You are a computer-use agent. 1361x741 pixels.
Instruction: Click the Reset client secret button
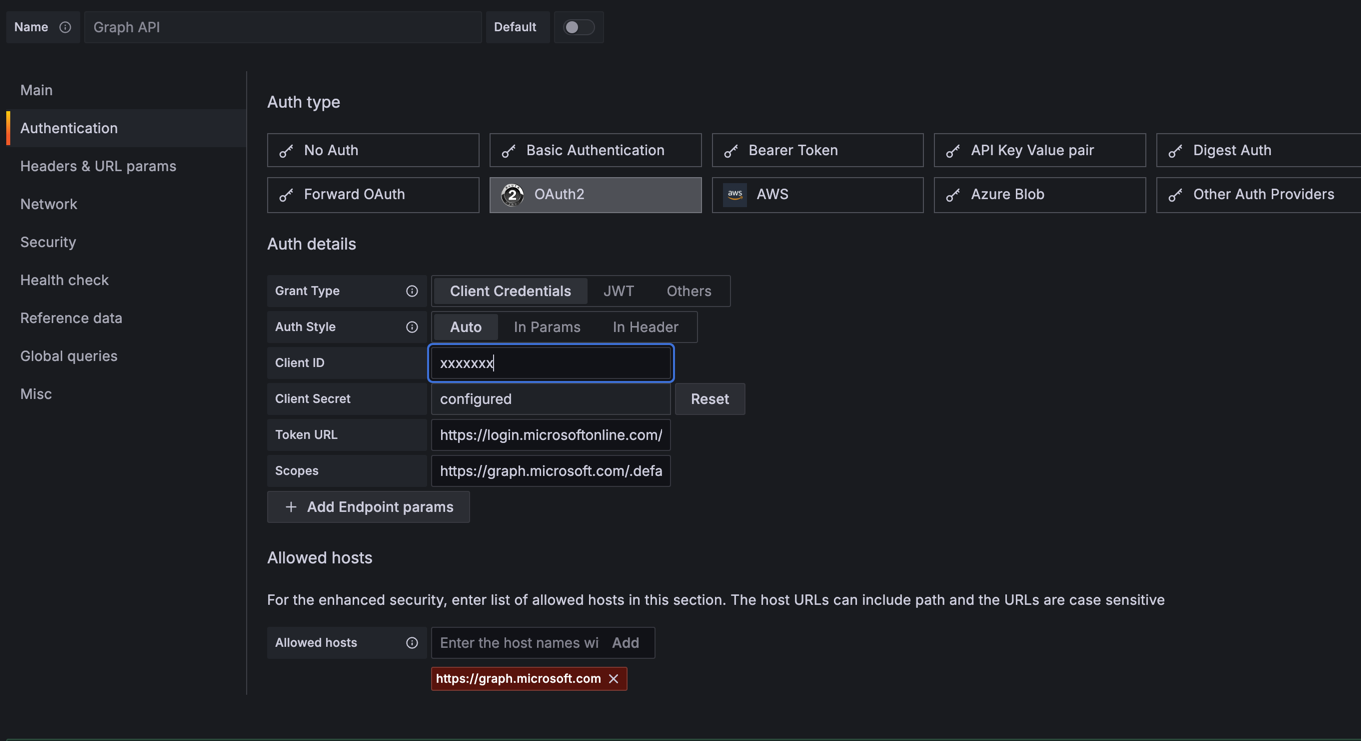pos(710,399)
